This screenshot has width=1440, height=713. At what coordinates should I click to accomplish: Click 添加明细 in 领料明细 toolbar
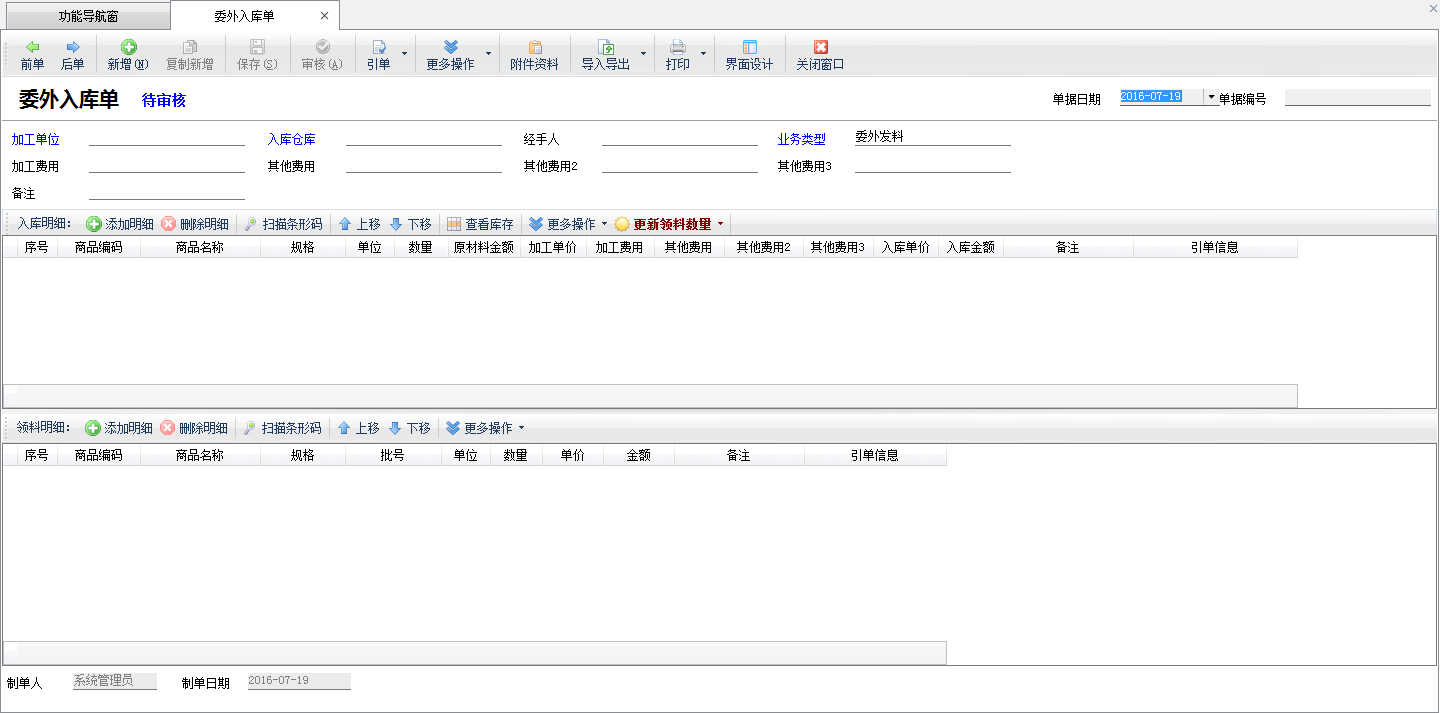tap(118, 428)
